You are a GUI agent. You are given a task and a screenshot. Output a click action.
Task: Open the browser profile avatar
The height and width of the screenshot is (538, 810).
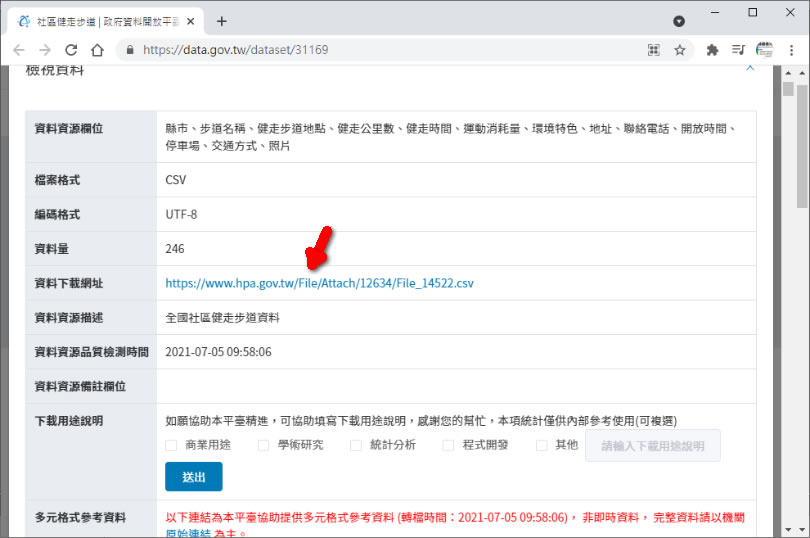coord(765,50)
